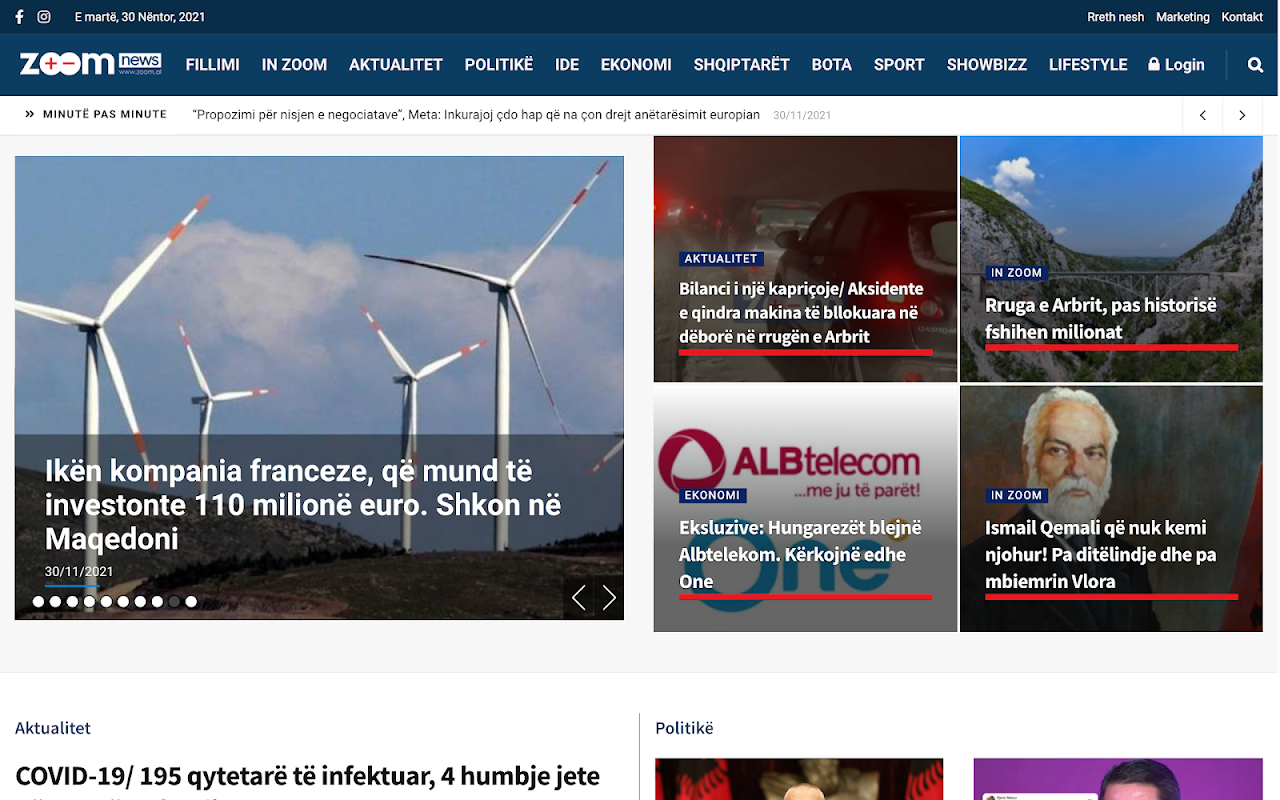Select the eighth slider dot

[157, 602]
